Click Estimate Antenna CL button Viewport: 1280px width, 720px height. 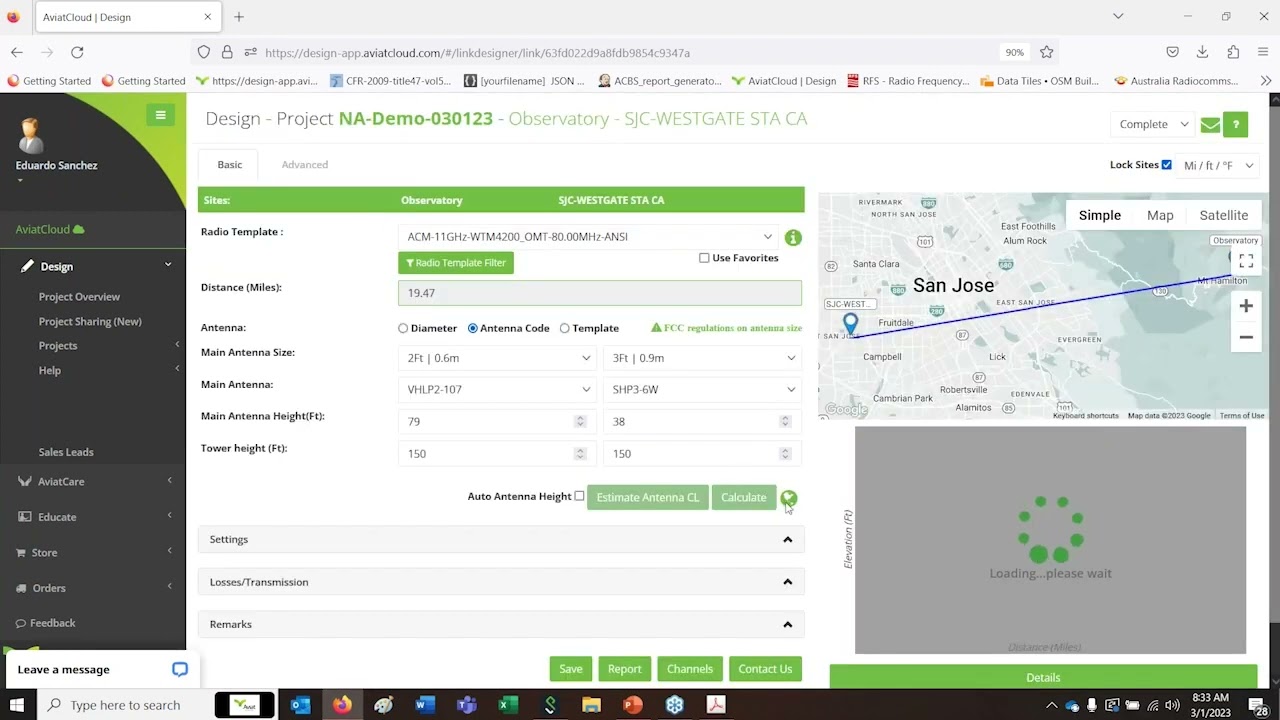point(648,497)
